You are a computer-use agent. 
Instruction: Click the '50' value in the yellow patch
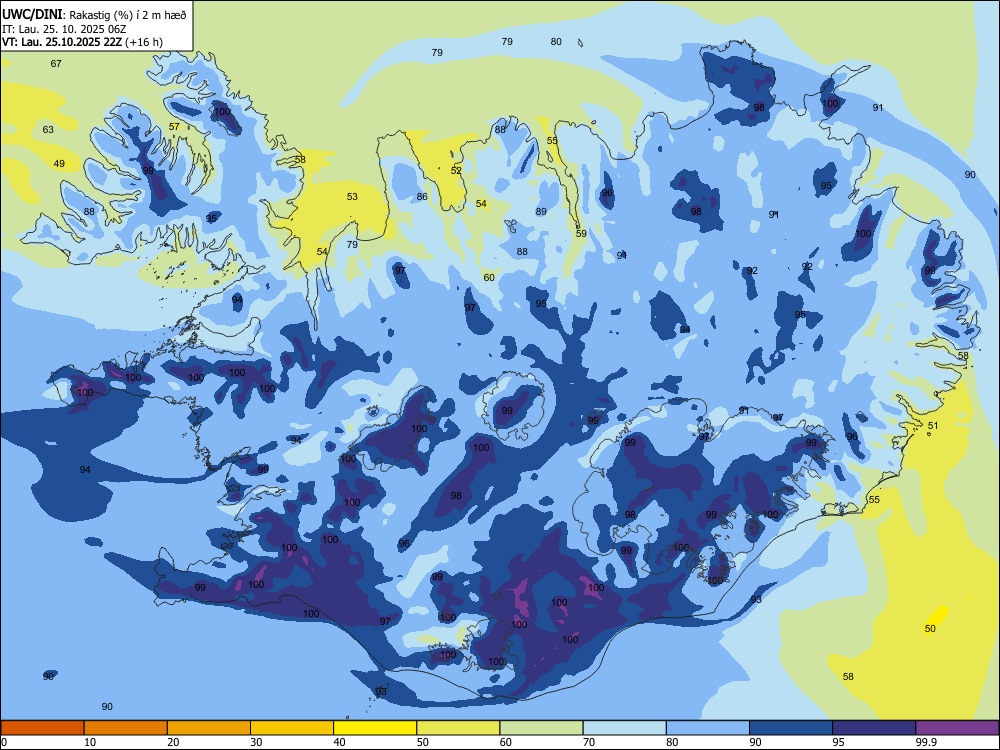pyautogui.click(x=930, y=628)
